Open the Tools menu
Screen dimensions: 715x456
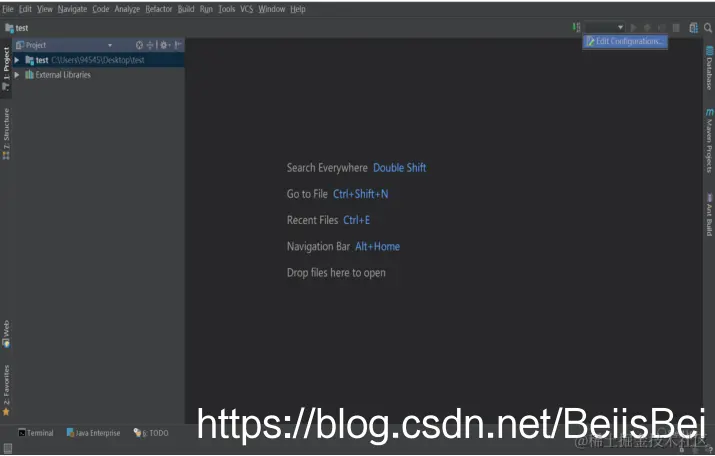[227, 9]
